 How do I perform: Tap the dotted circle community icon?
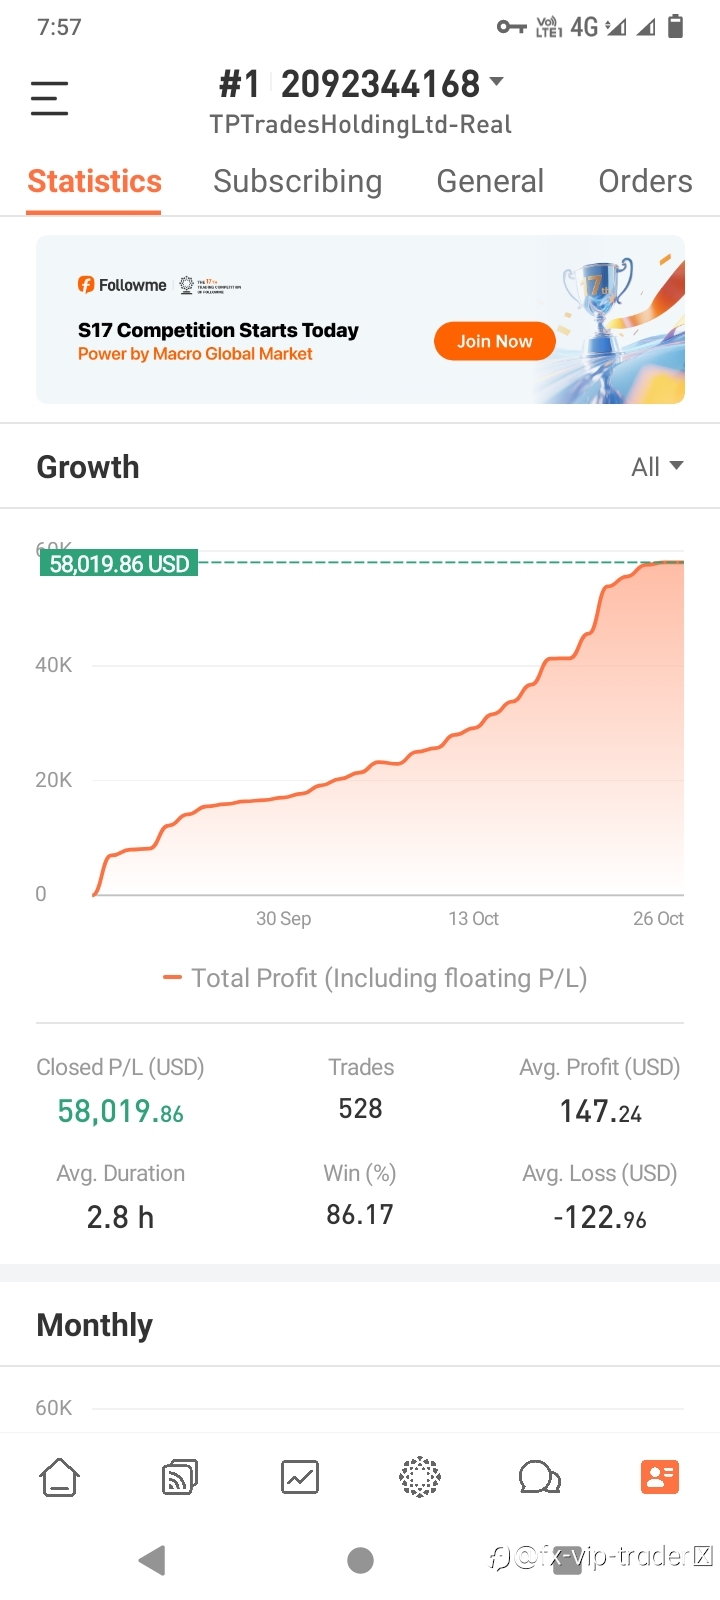(x=420, y=1477)
